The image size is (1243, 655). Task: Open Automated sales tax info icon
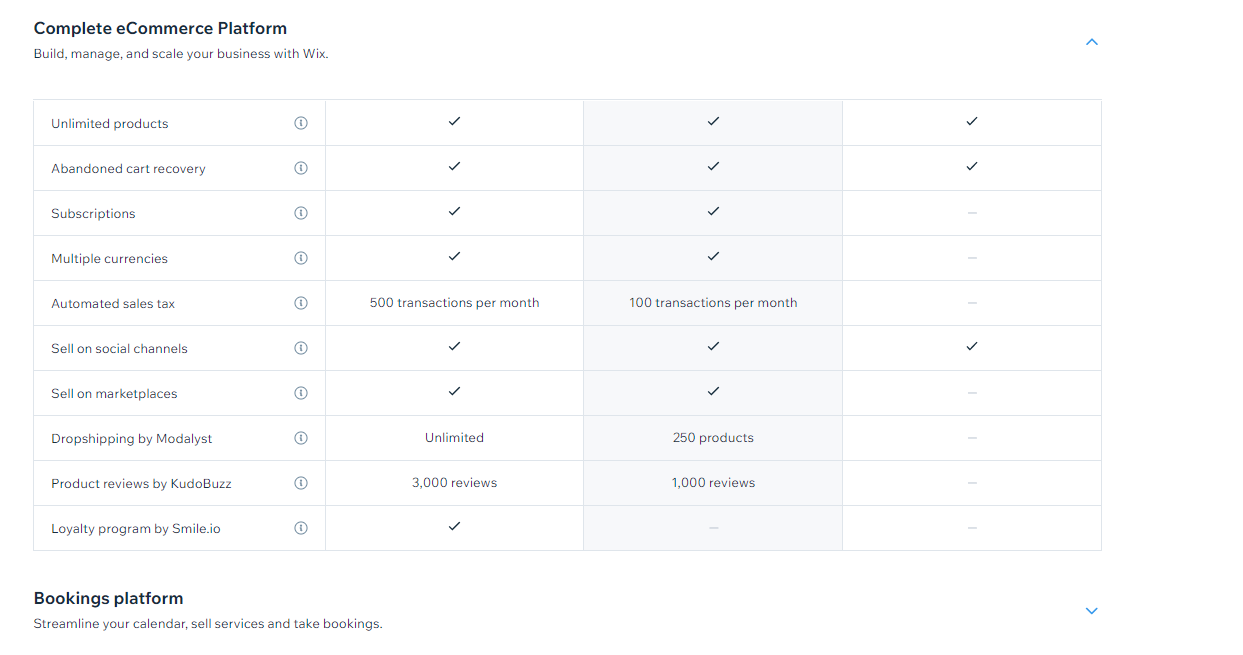coord(301,303)
